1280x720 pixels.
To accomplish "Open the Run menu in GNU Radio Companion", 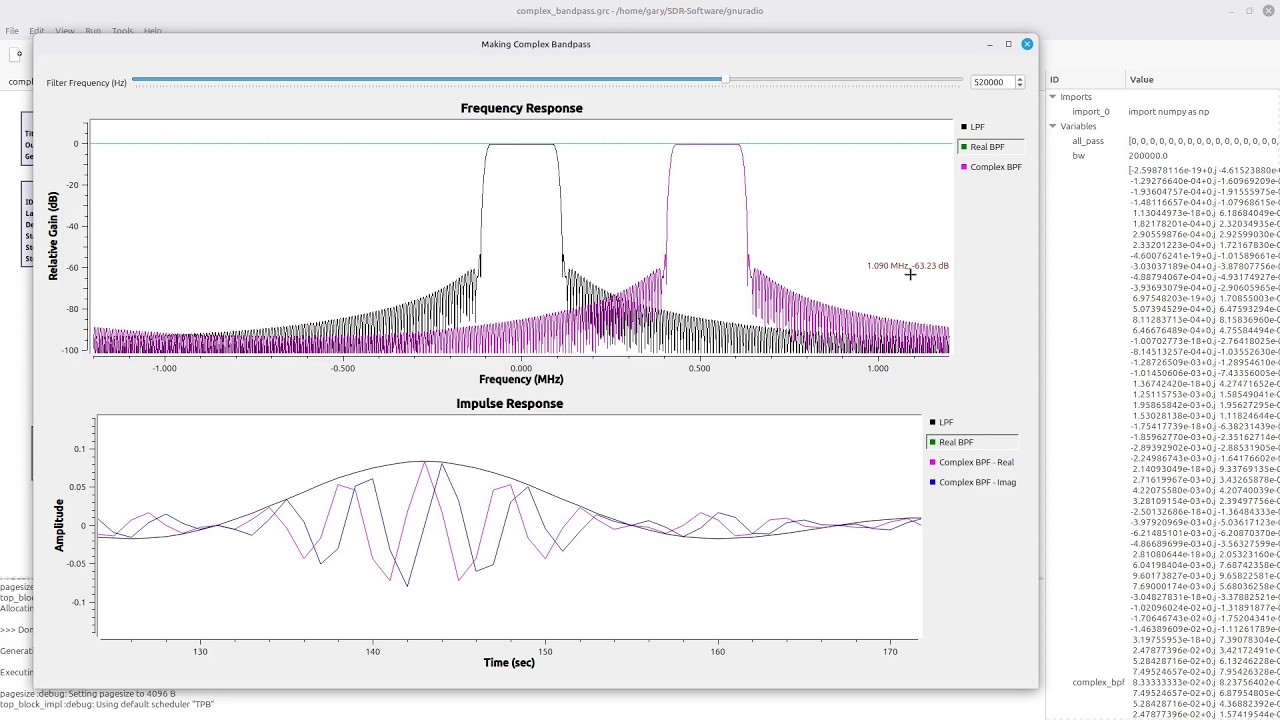I will (93, 31).
